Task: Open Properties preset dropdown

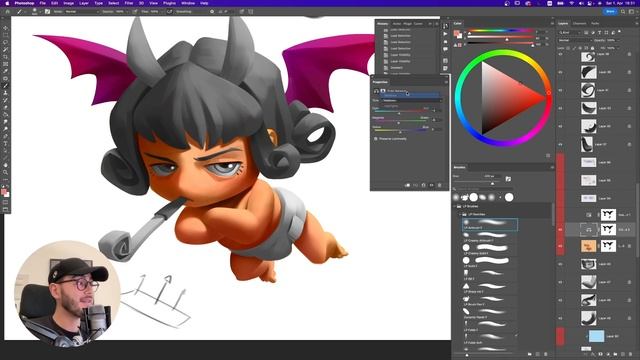Action: pyautogui.click(x=412, y=100)
